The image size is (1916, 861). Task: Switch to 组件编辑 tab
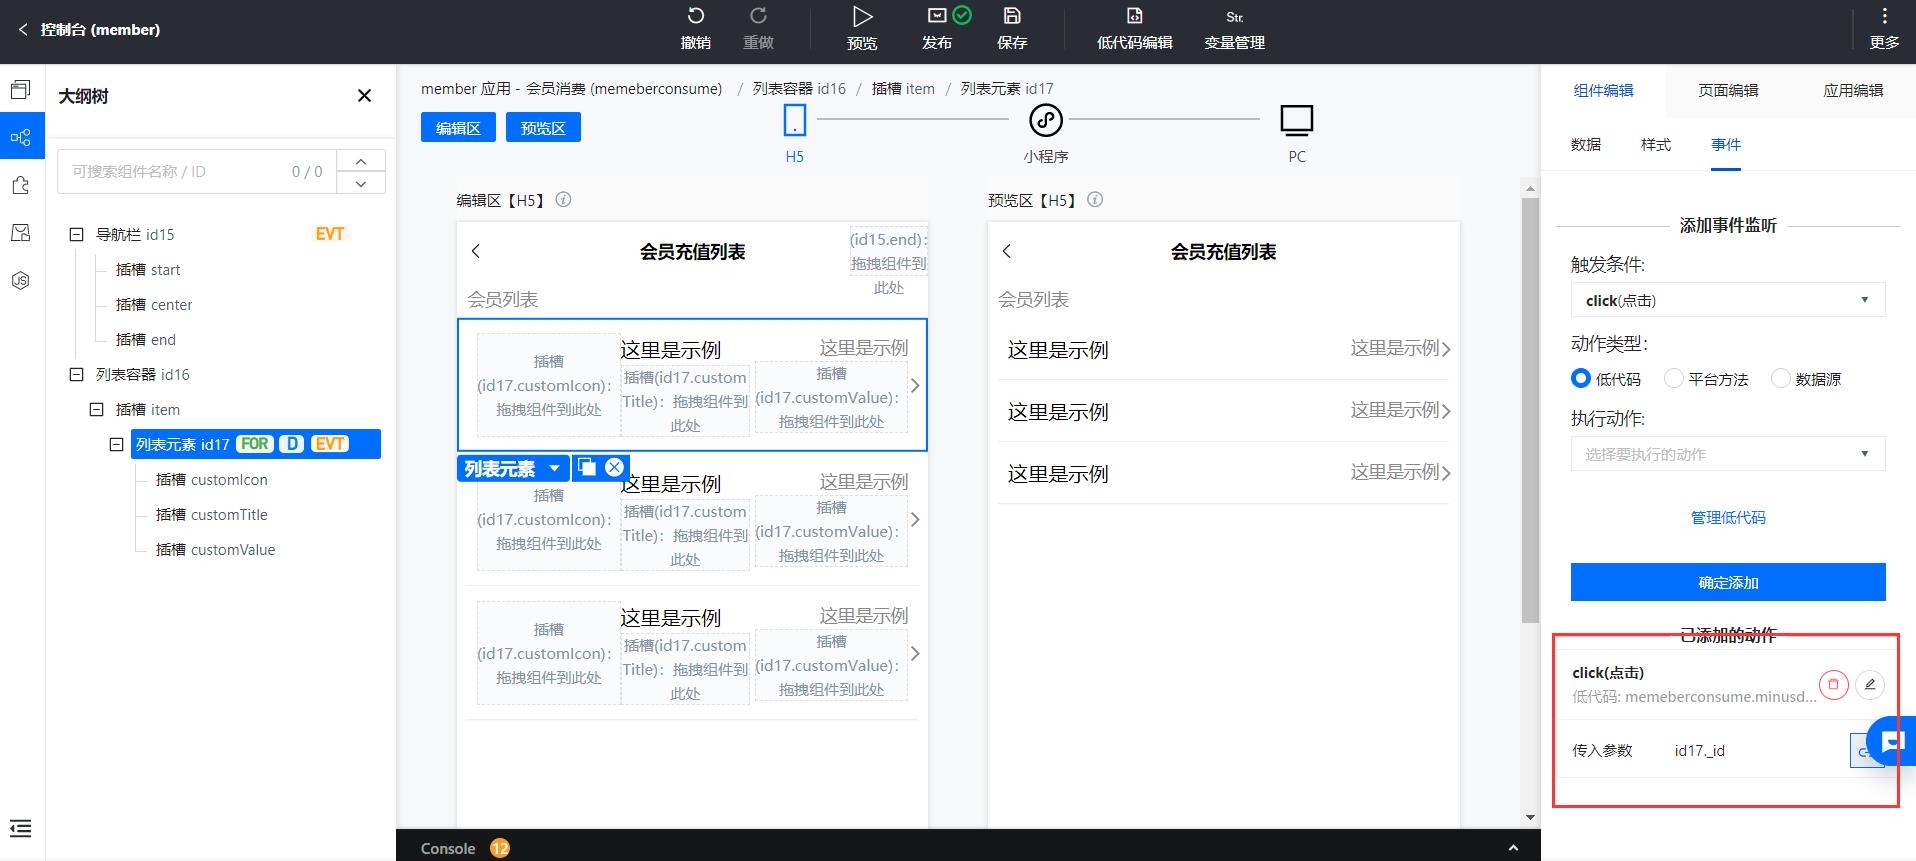tap(1603, 90)
